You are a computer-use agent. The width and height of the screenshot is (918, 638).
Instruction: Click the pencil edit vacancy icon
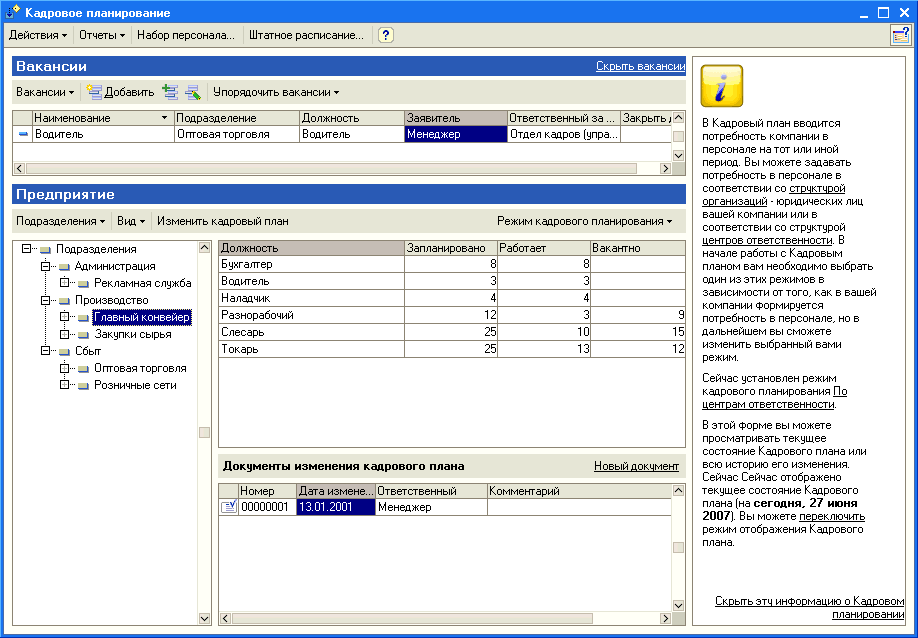coord(193,92)
